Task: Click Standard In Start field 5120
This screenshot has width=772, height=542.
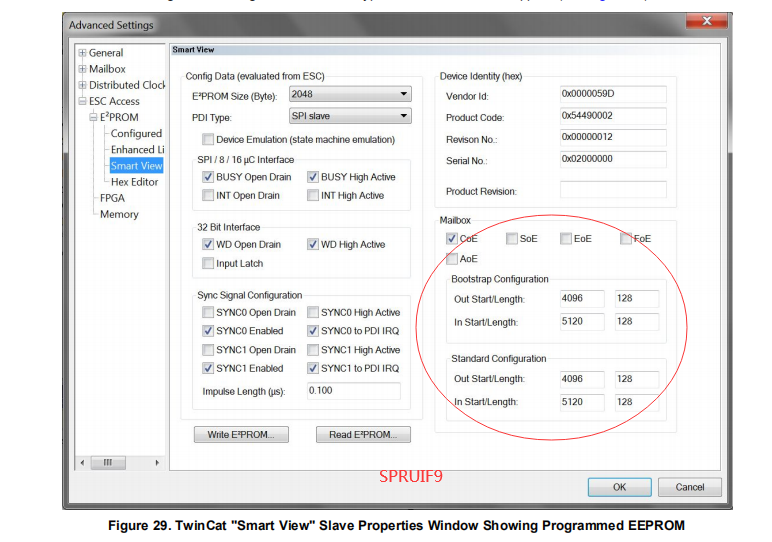Action: (582, 402)
